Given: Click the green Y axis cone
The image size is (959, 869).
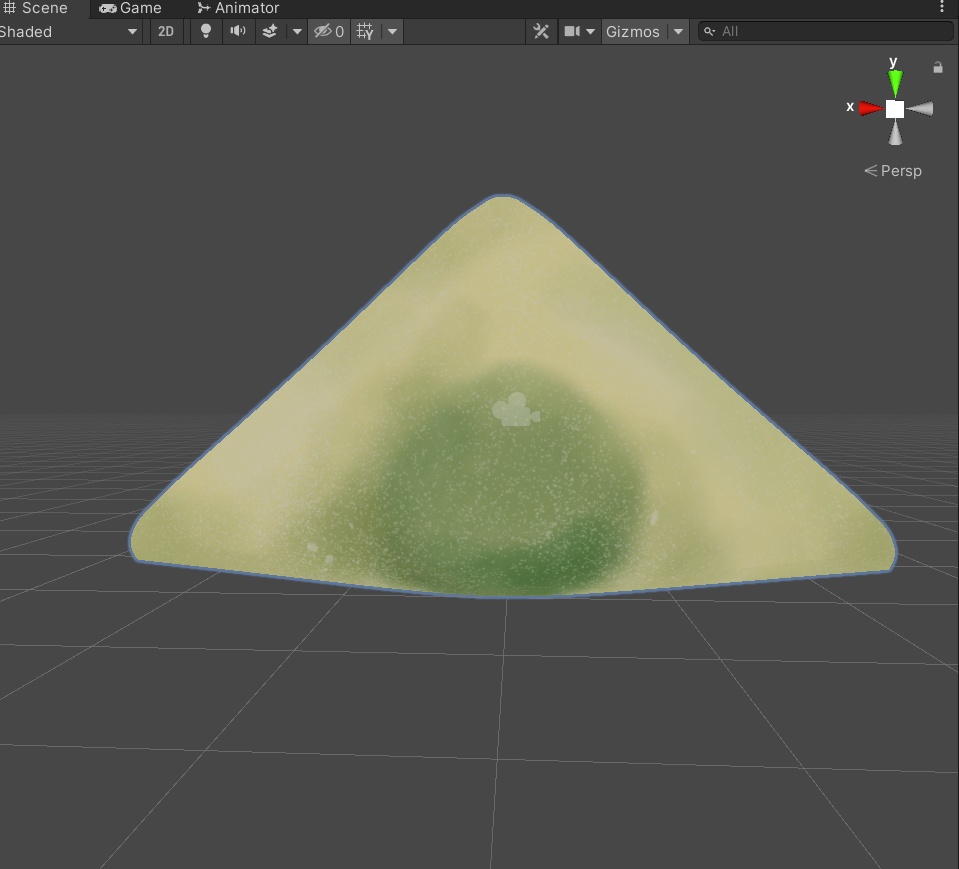Looking at the screenshot, I should pos(895,83).
